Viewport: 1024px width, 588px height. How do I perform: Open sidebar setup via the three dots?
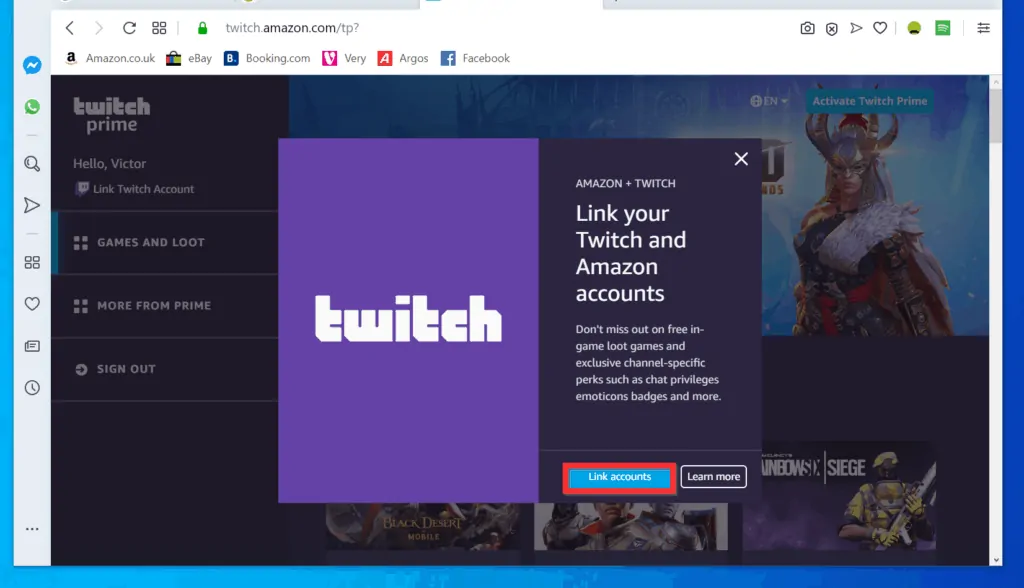click(x=32, y=529)
